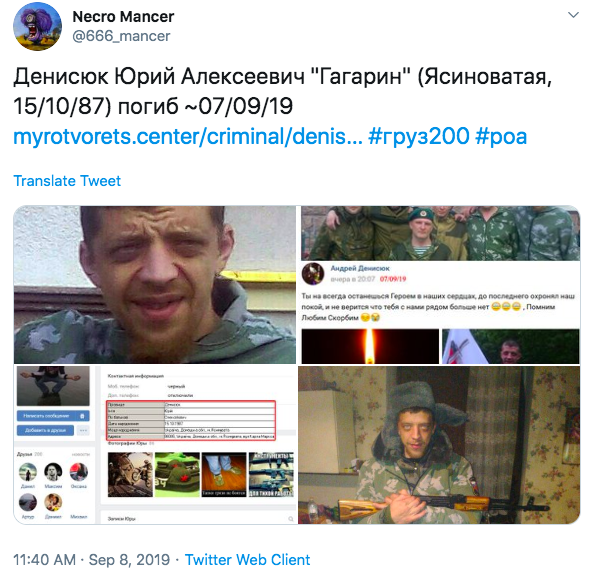The width and height of the screenshot is (596, 576).
Task: Open the Twitter Web Client source link
Action: (247, 560)
